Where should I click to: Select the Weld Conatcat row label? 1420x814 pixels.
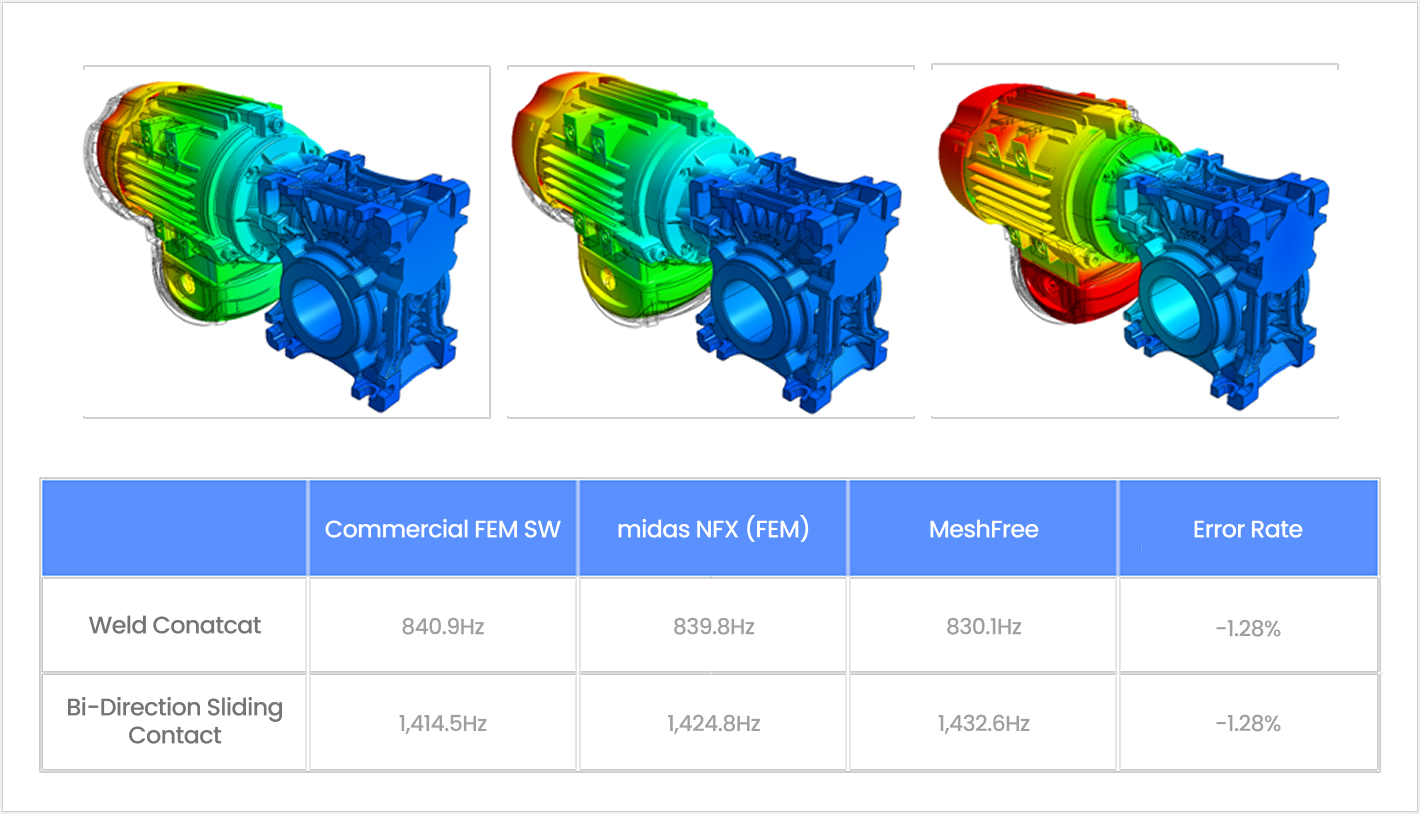click(175, 626)
